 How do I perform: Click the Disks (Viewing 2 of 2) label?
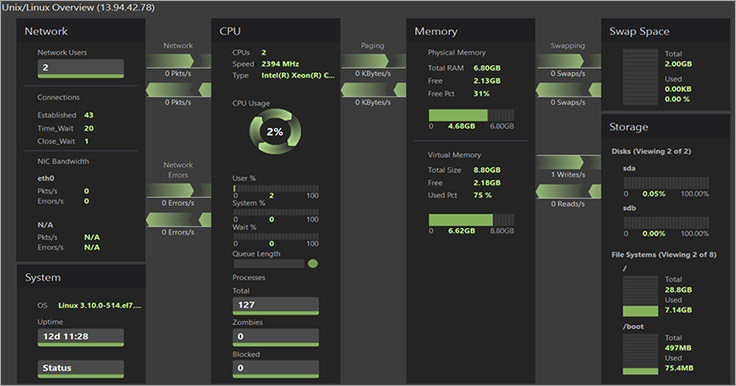[651, 151]
